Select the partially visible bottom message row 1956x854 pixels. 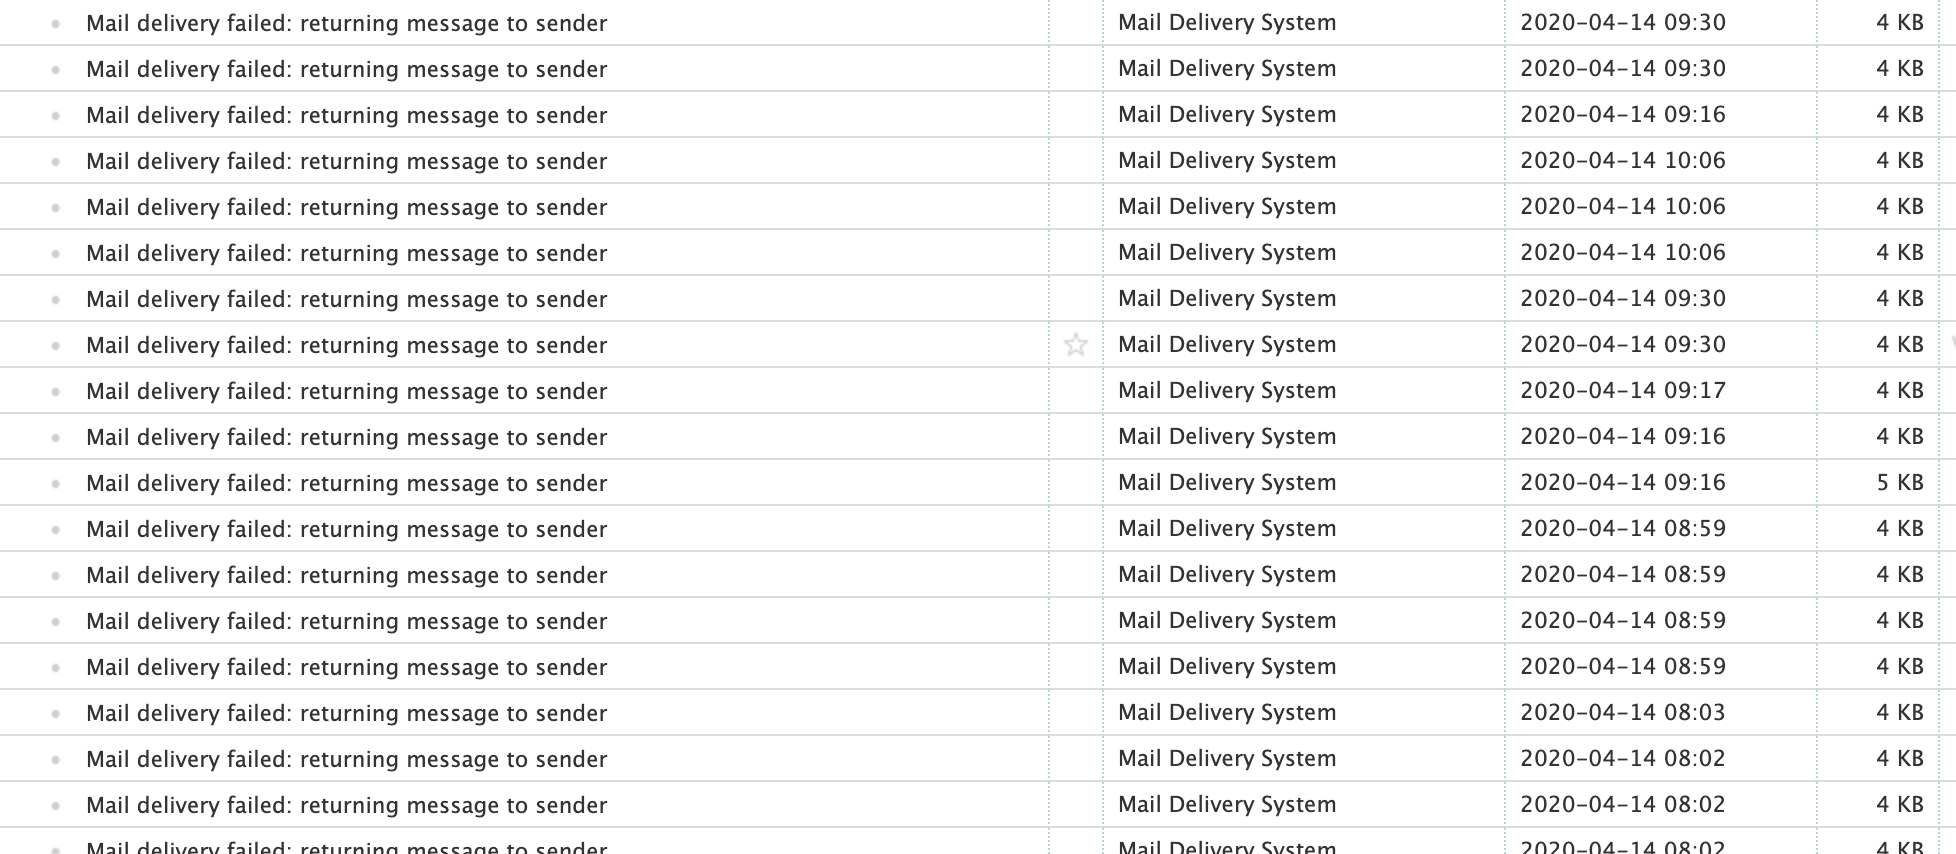[x=978, y=841]
